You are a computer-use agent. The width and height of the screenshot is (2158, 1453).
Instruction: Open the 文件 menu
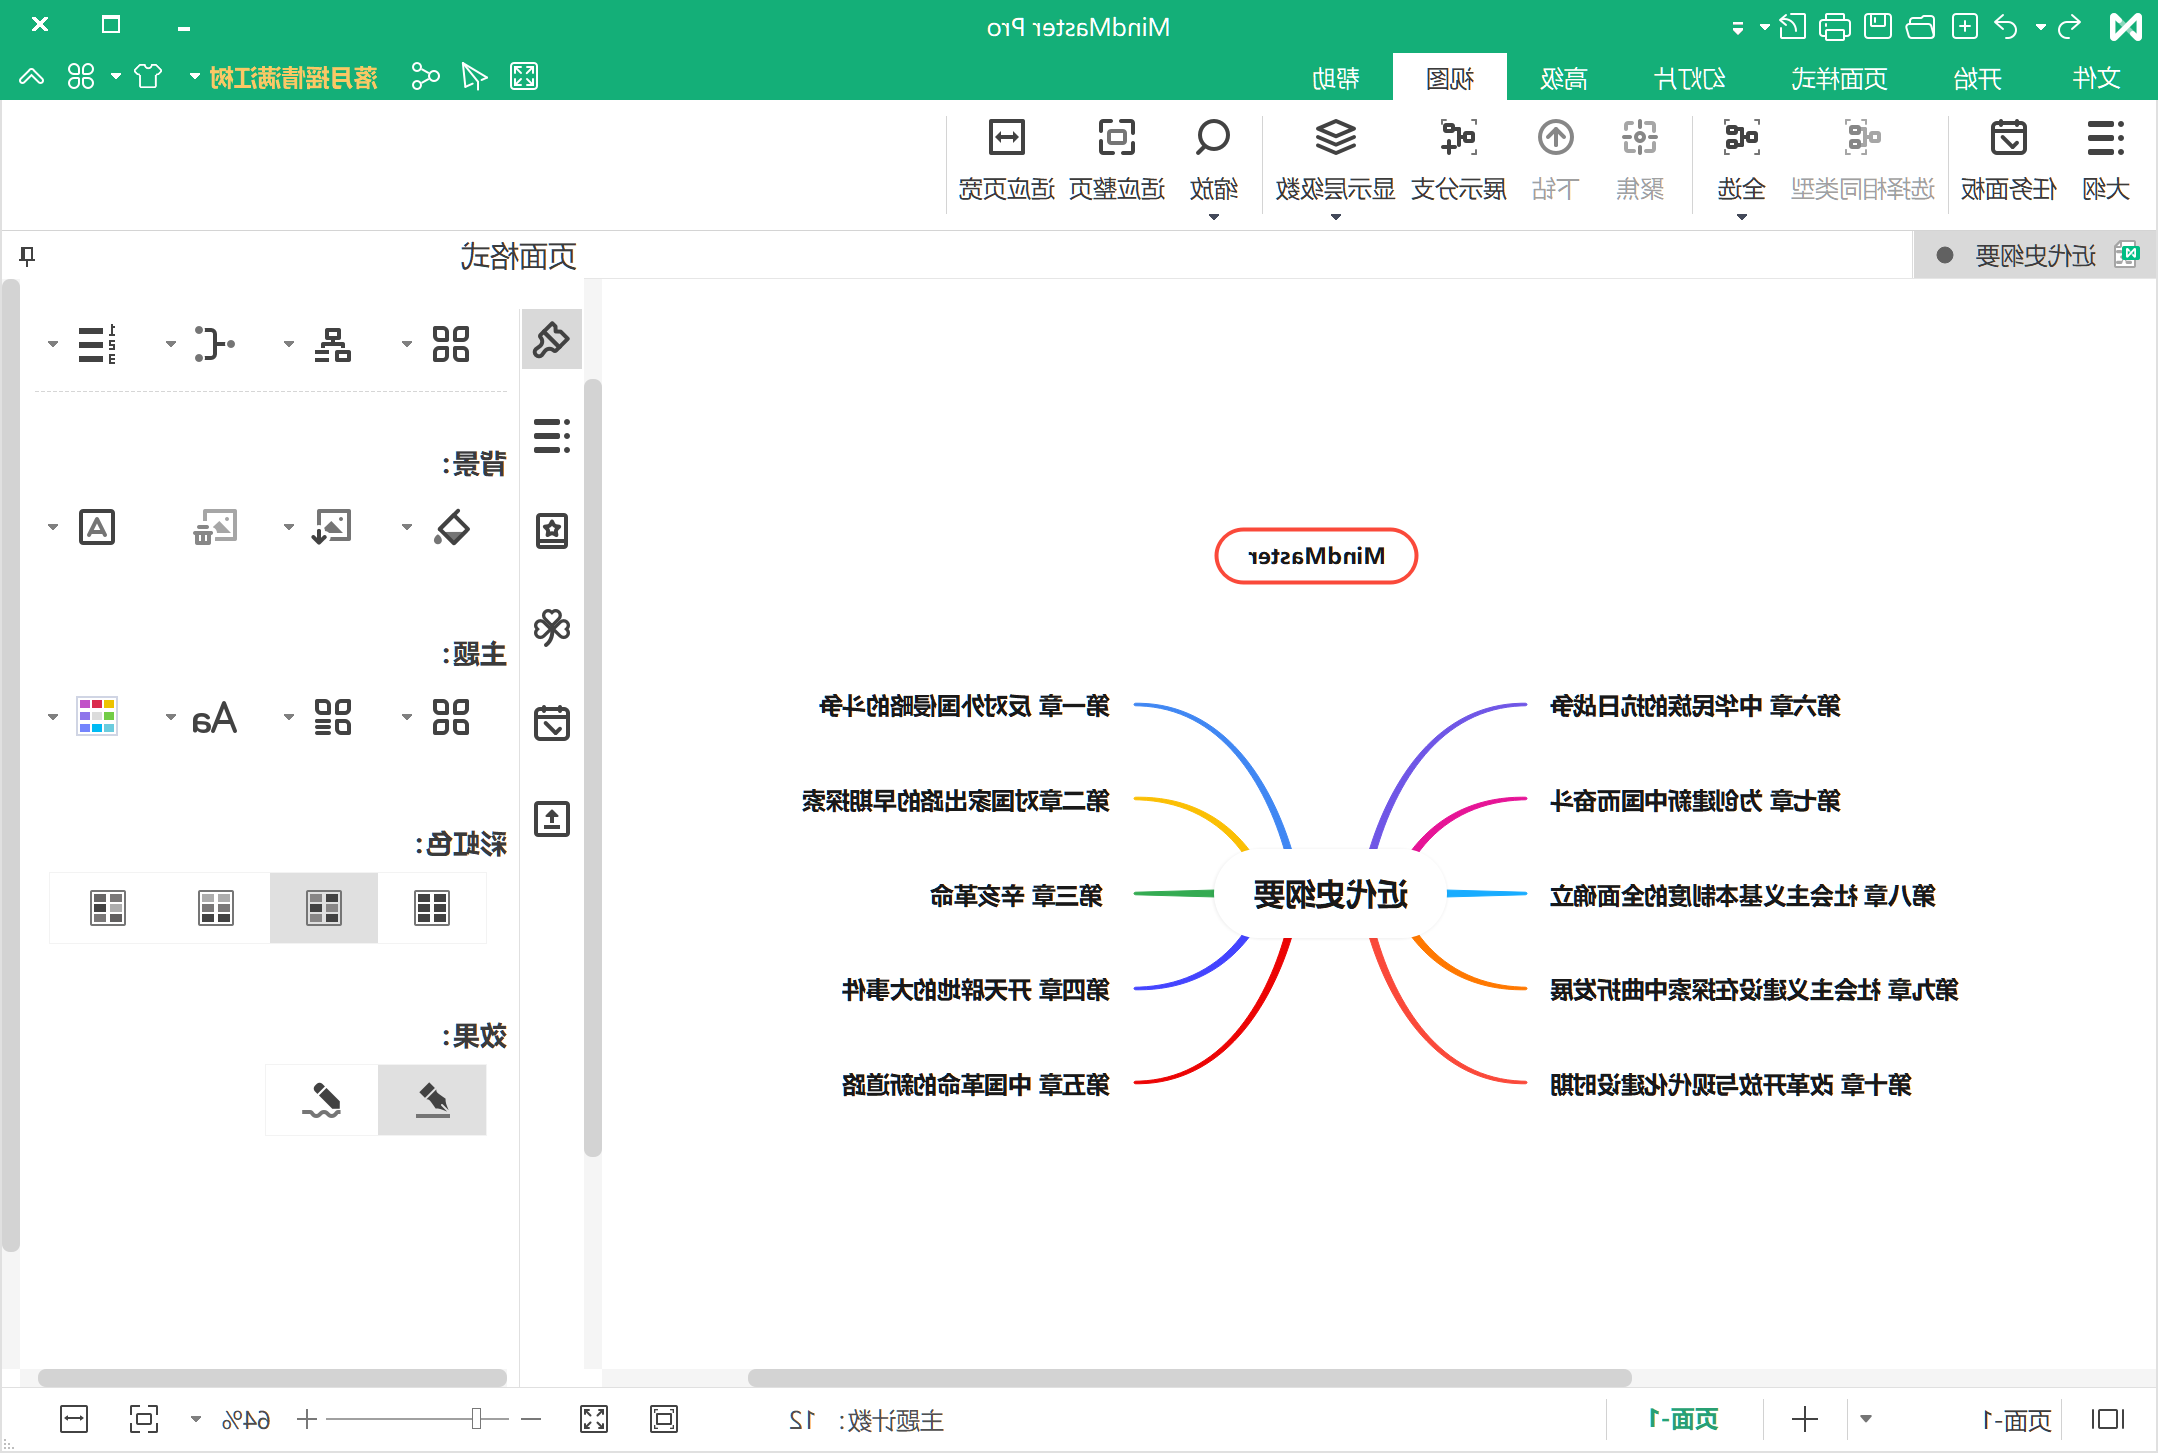point(2096,78)
